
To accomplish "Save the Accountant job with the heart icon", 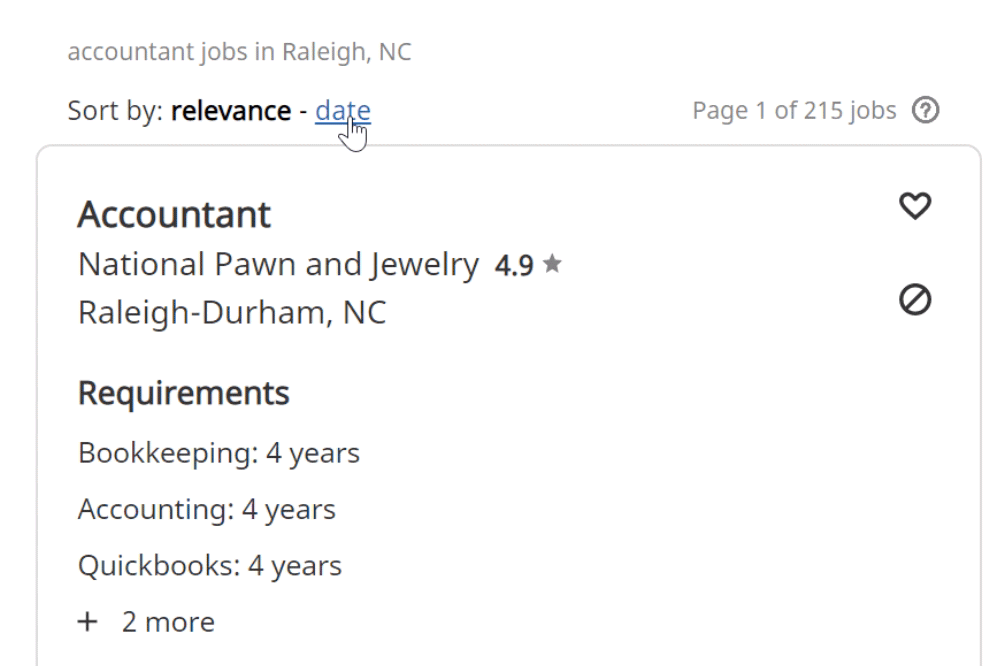I will [x=915, y=206].
